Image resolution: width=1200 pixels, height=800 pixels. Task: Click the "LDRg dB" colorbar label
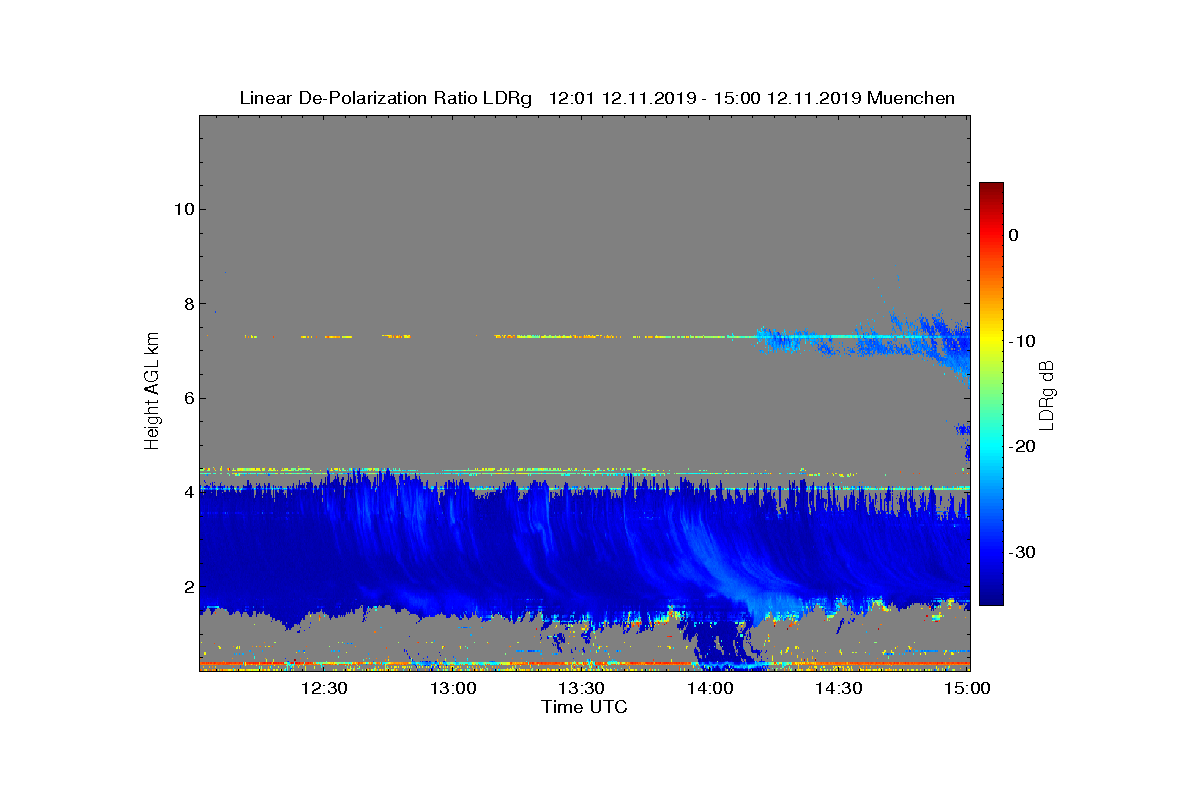tap(1046, 394)
